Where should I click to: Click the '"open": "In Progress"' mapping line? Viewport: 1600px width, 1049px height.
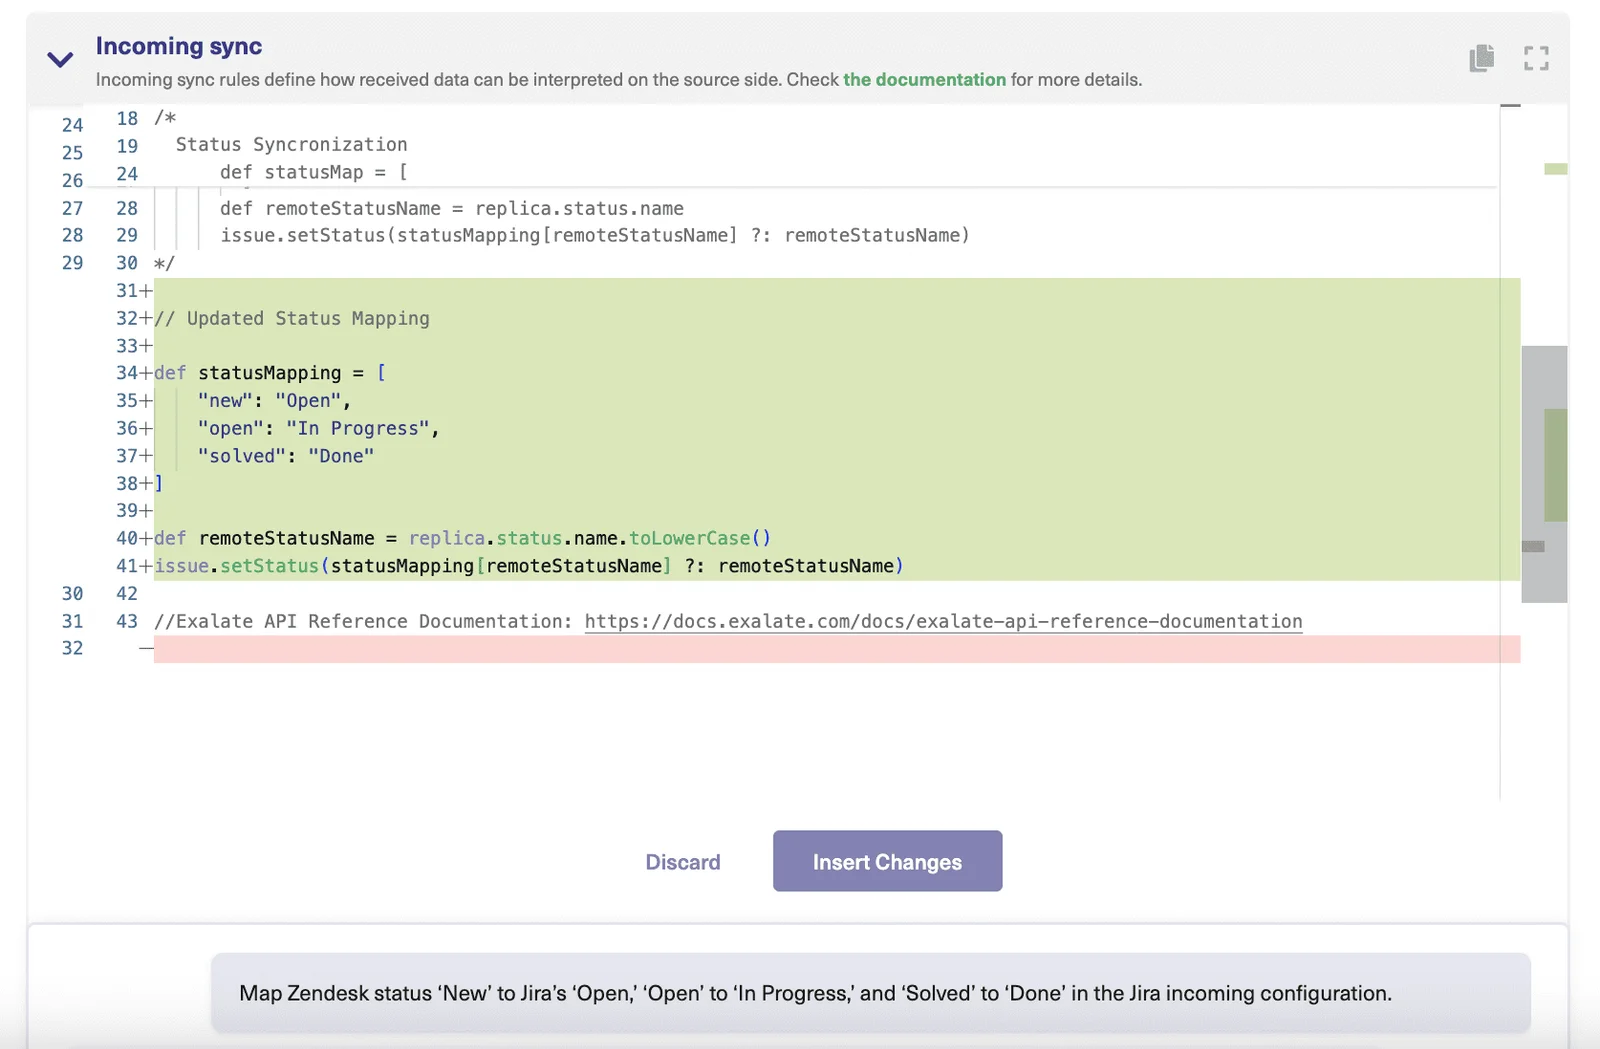[318, 428]
